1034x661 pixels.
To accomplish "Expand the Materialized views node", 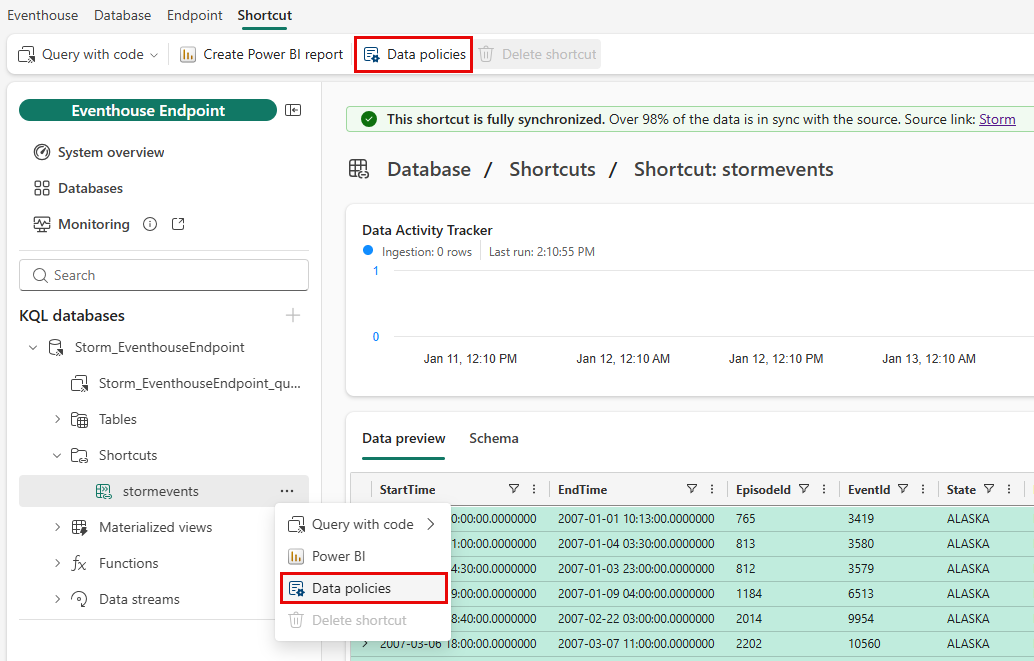I will point(57,527).
